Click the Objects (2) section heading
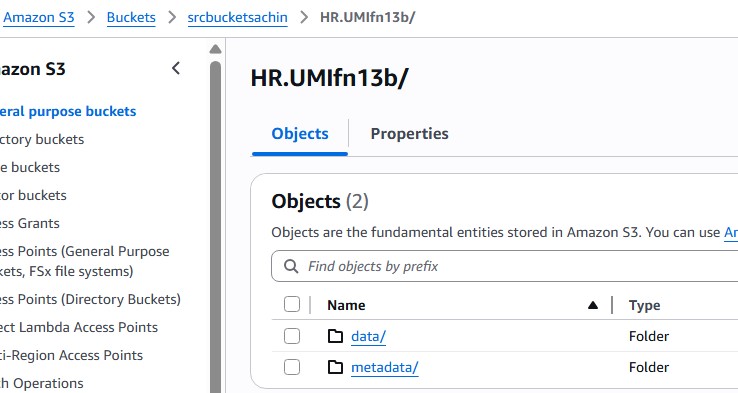 (320, 201)
